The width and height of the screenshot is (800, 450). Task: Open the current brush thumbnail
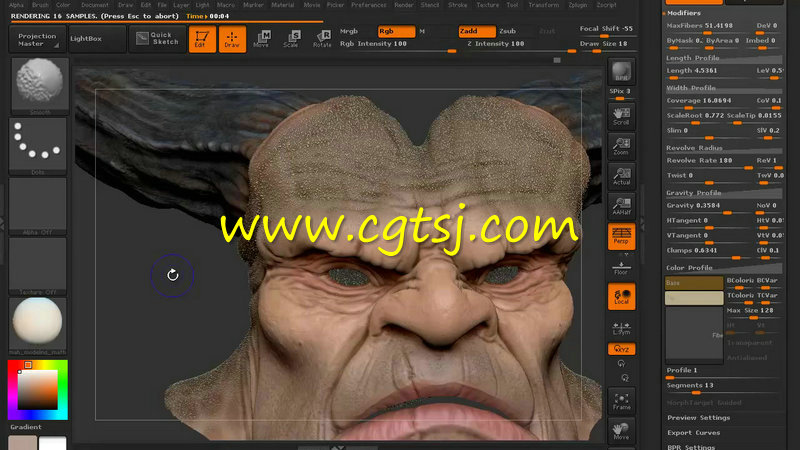tap(39, 85)
